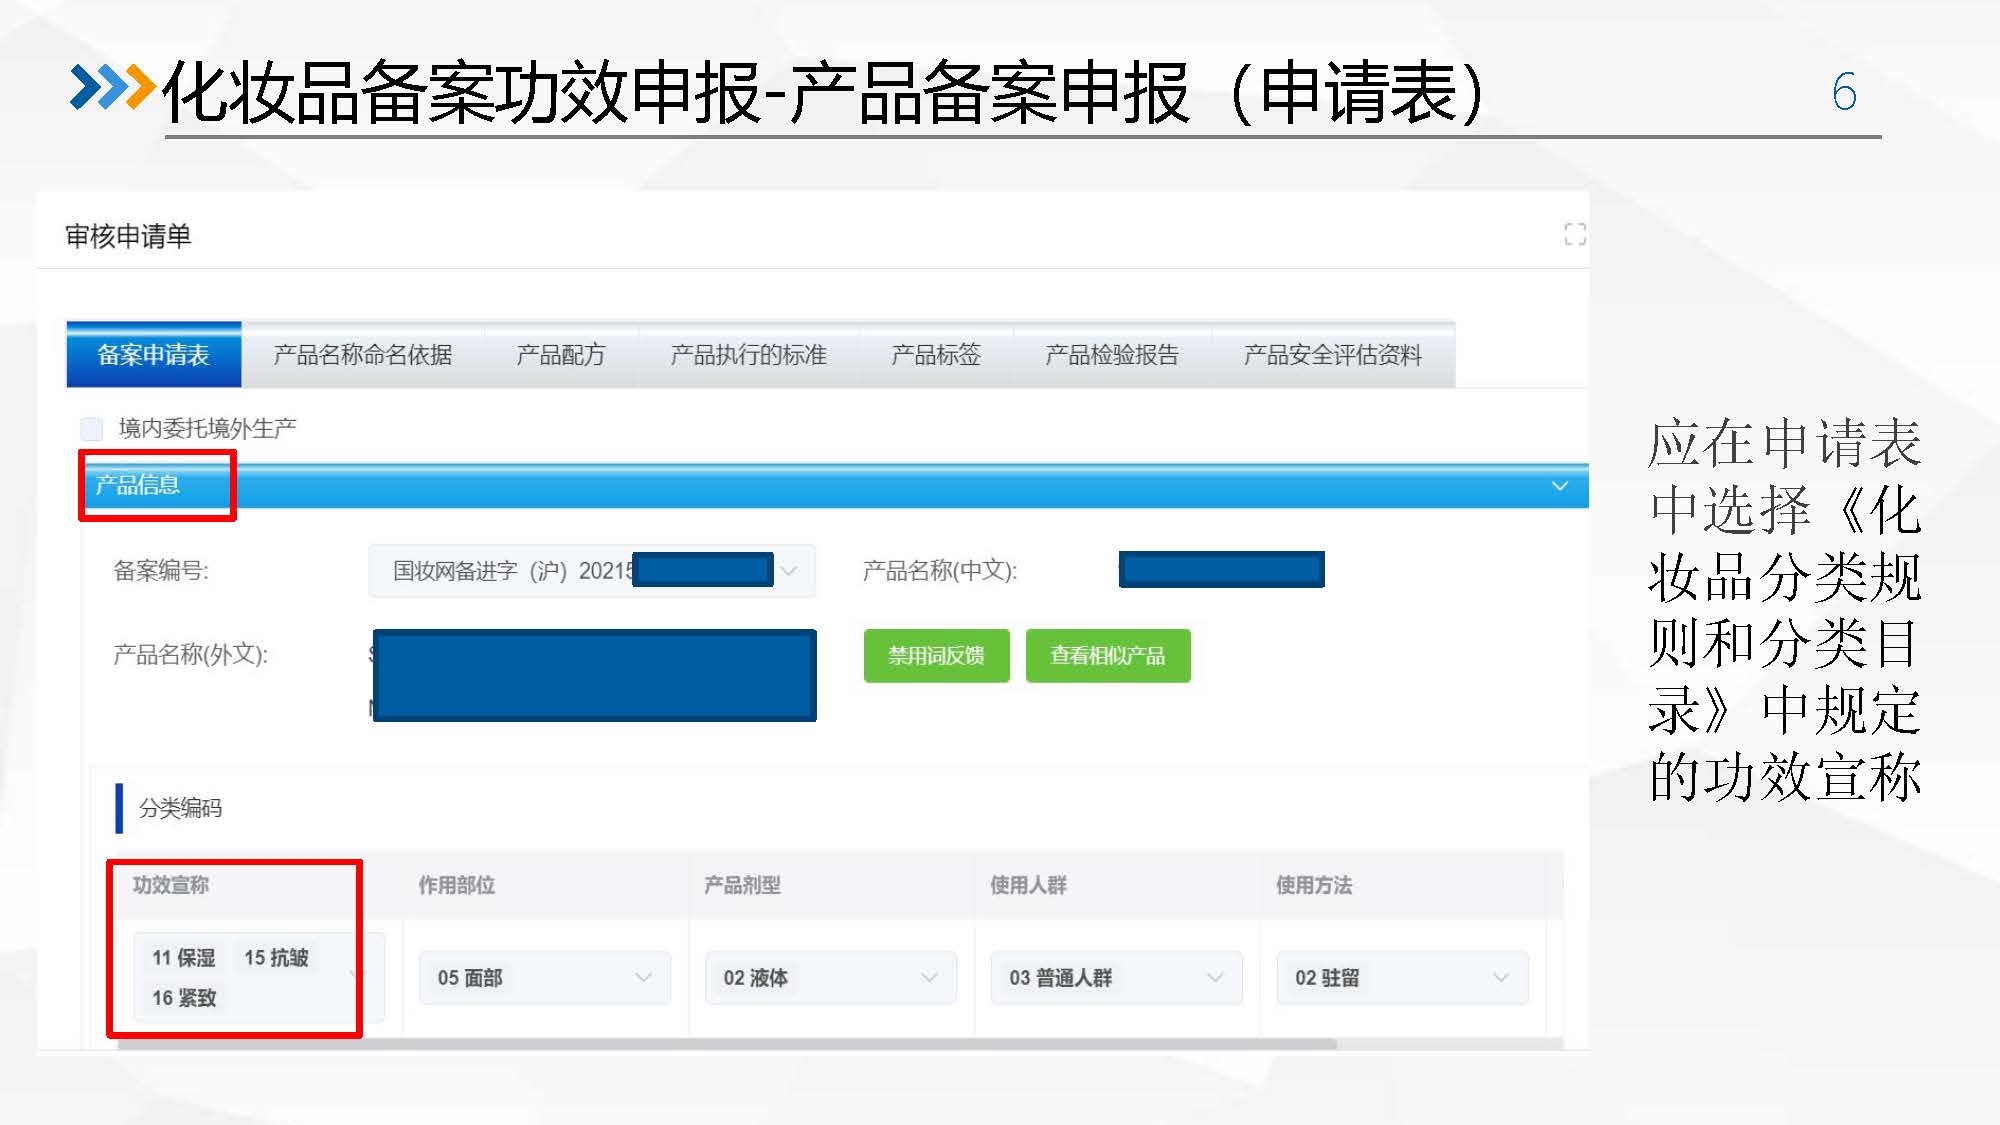Open the 使用人群 dropdown showing 03 普通人群

pyautogui.click(x=1116, y=978)
